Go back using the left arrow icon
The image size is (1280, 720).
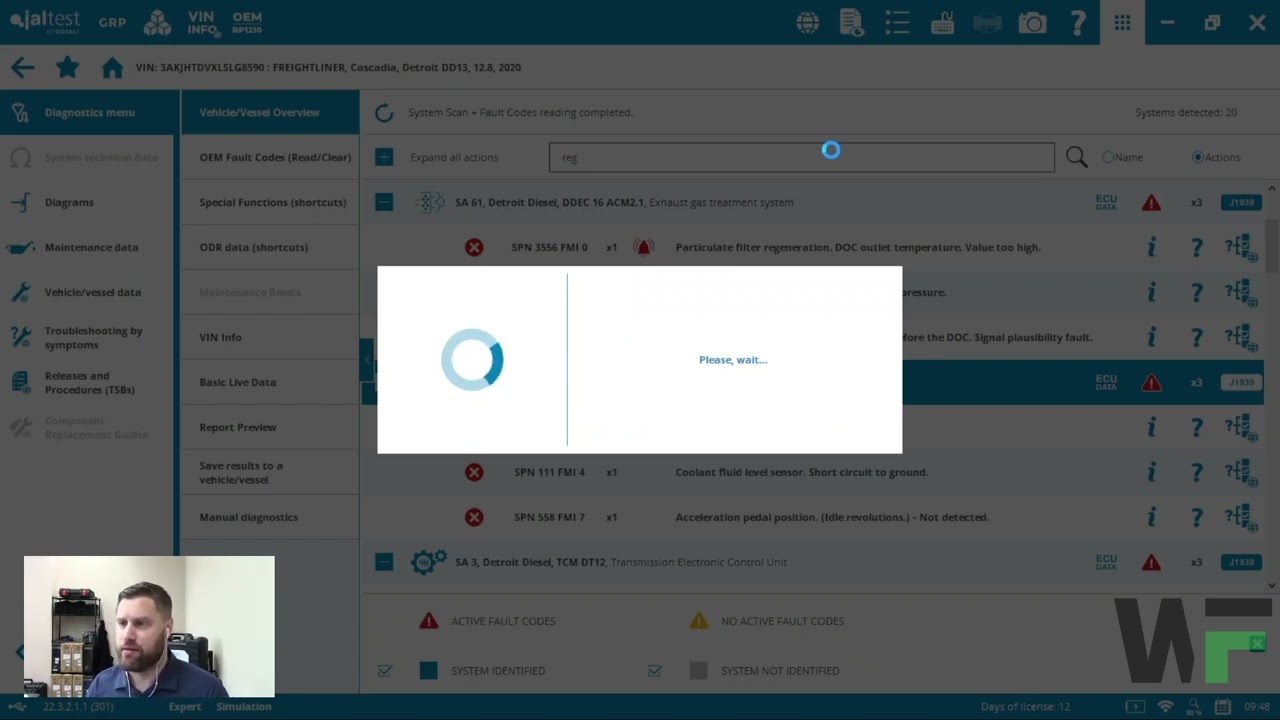click(x=22, y=67)
